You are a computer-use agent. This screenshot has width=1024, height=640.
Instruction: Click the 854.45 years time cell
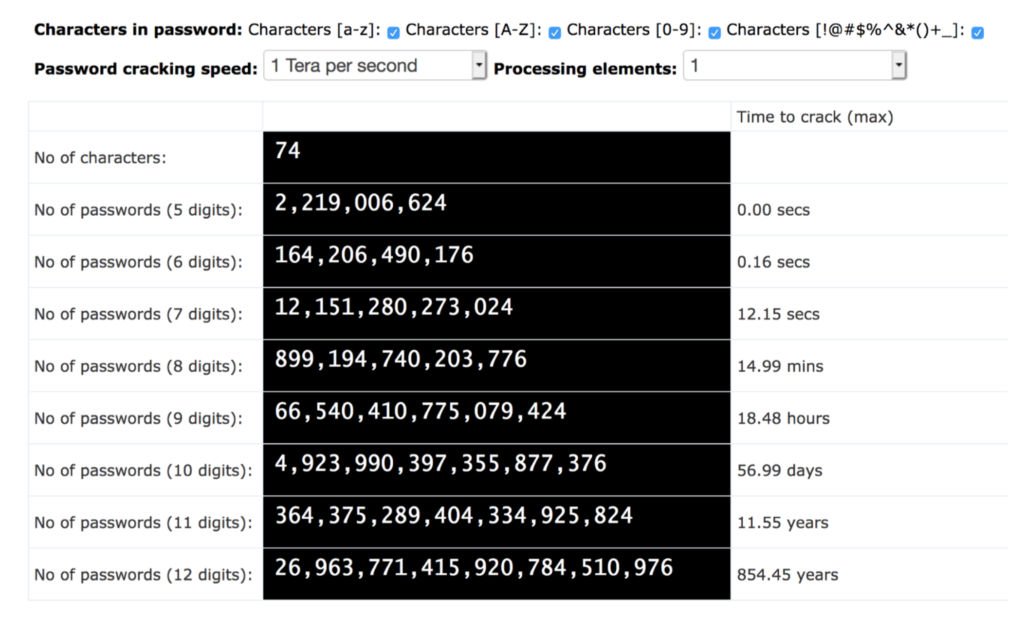click(x=787, y=575)
